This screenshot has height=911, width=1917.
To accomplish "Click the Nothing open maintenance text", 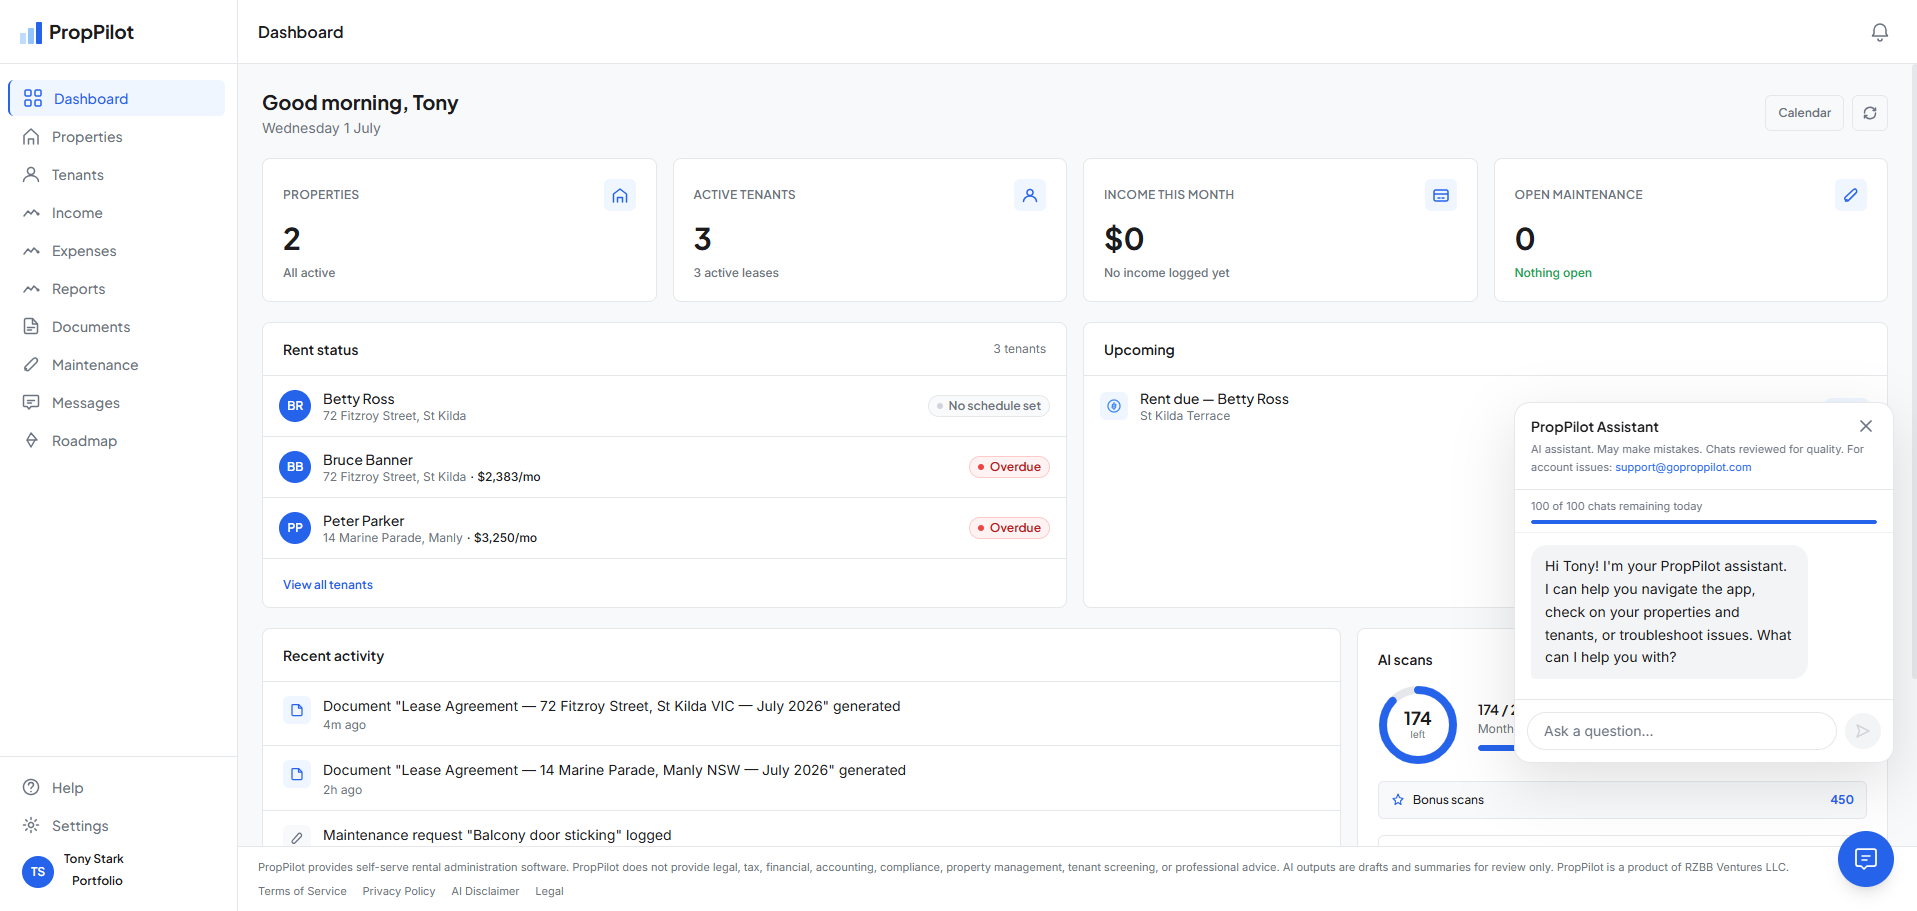I will 1553,273.
